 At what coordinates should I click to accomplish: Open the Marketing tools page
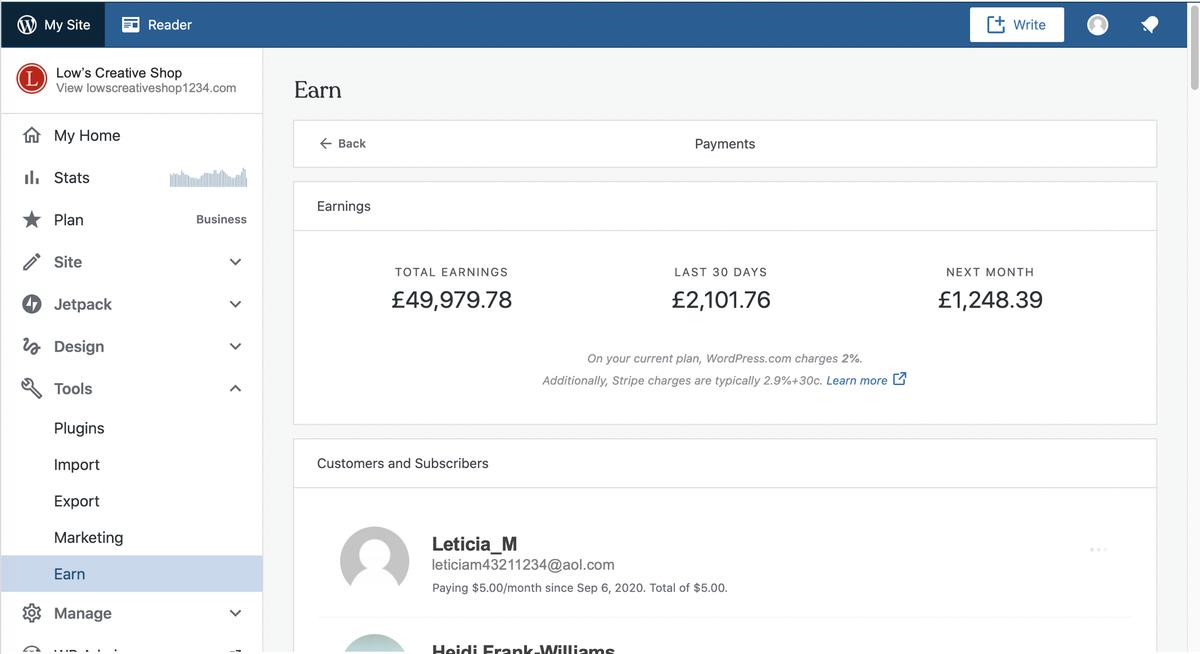point(88,537)
